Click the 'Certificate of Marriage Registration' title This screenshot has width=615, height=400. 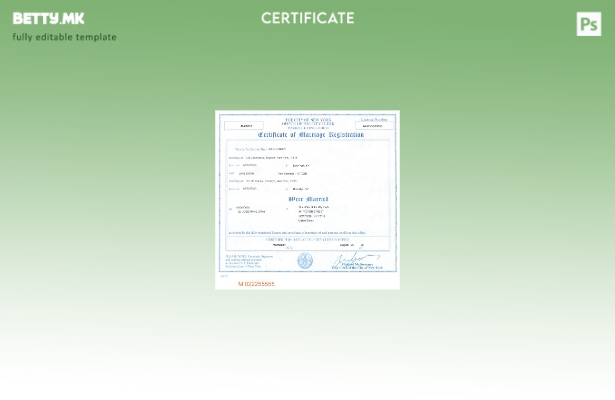point(310,134)
